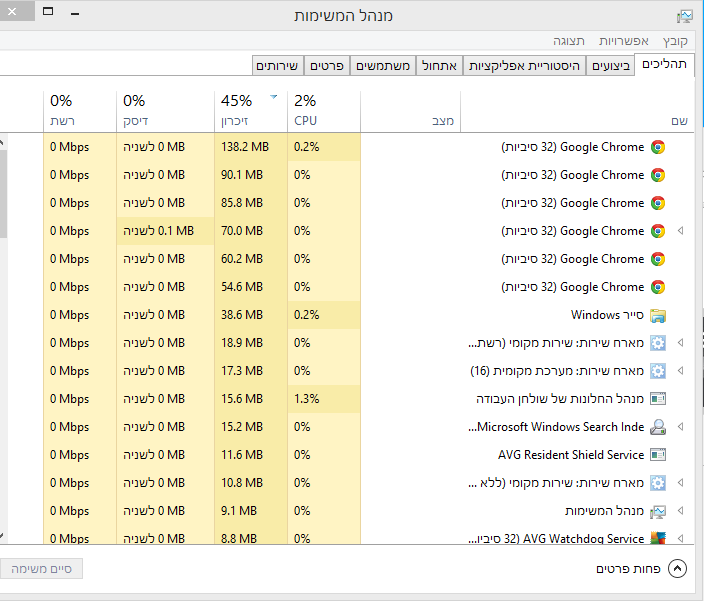
Task: Click the Chrome icon in the 90.1 MB row
Action: pyautogui.click(x=658, y=175)
